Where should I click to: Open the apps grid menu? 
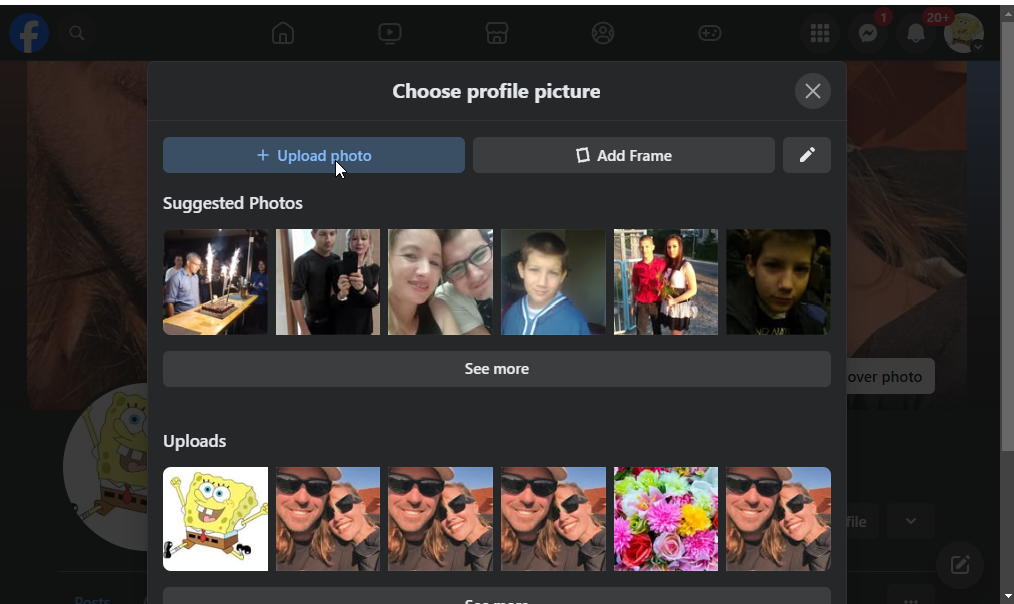820,34
